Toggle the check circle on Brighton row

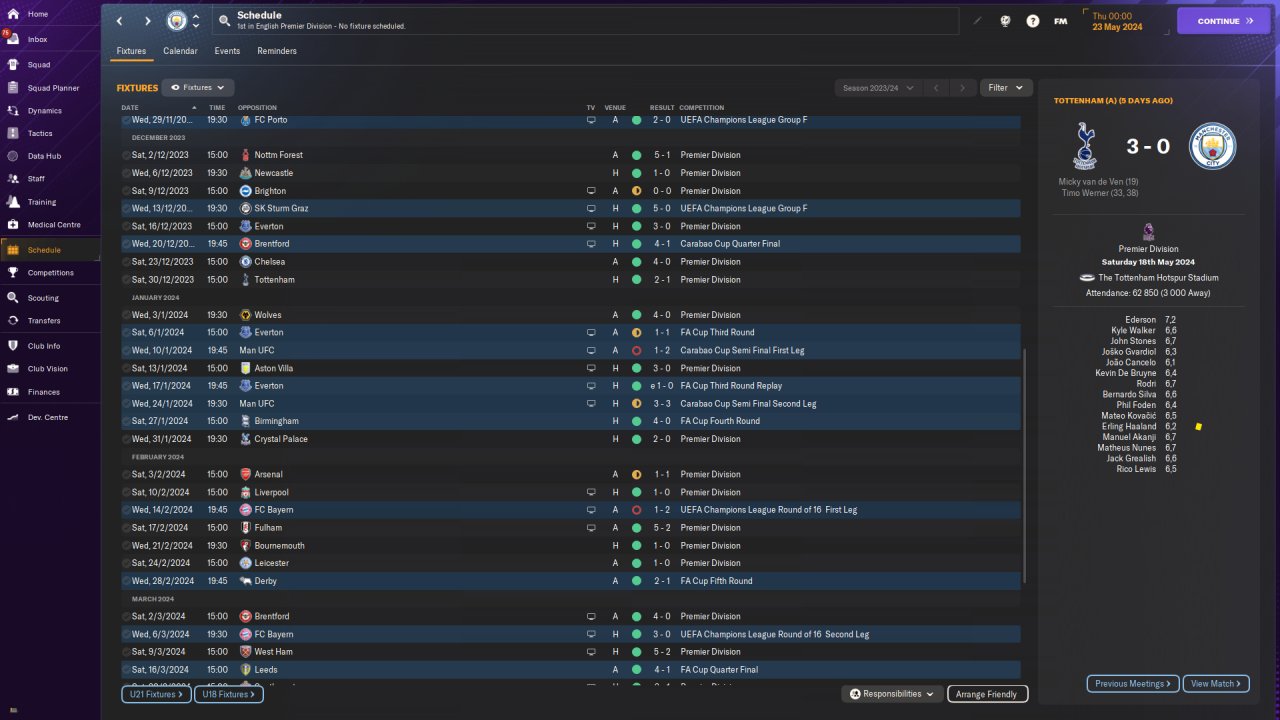pos(126,191)
